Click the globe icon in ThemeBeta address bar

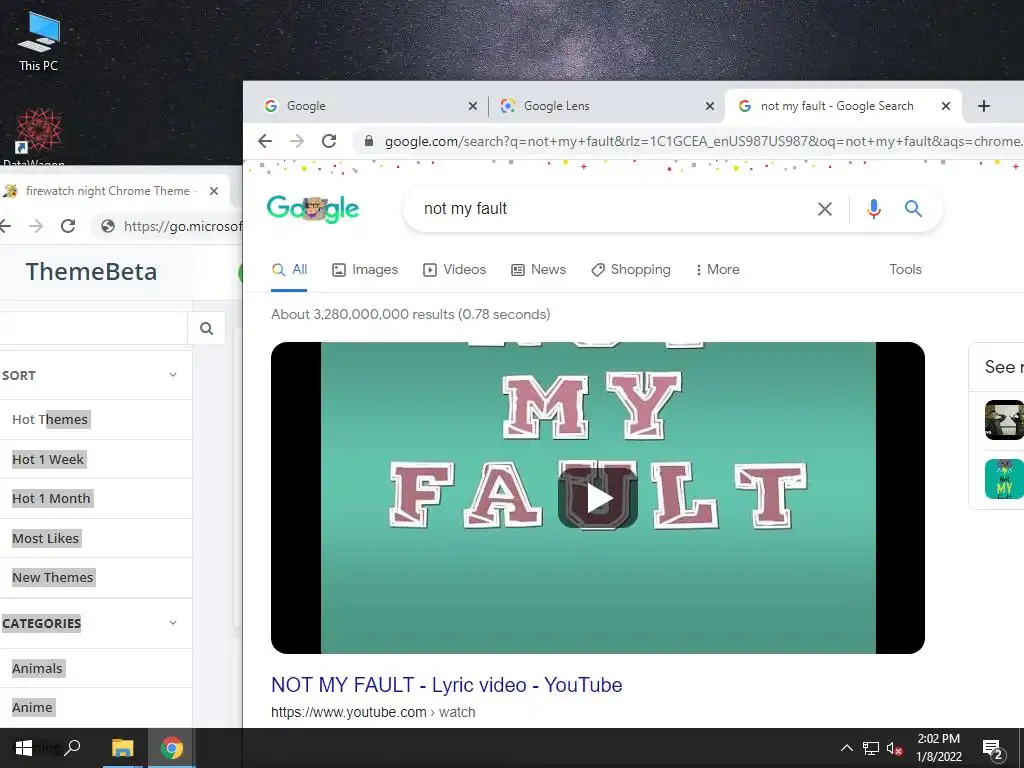[x=108, y=227]
